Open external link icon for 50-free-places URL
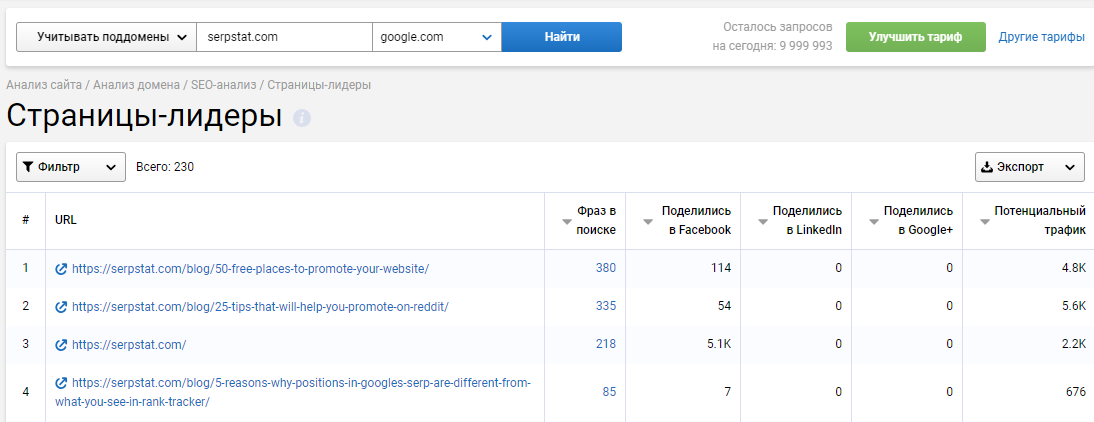 [61, 269]
